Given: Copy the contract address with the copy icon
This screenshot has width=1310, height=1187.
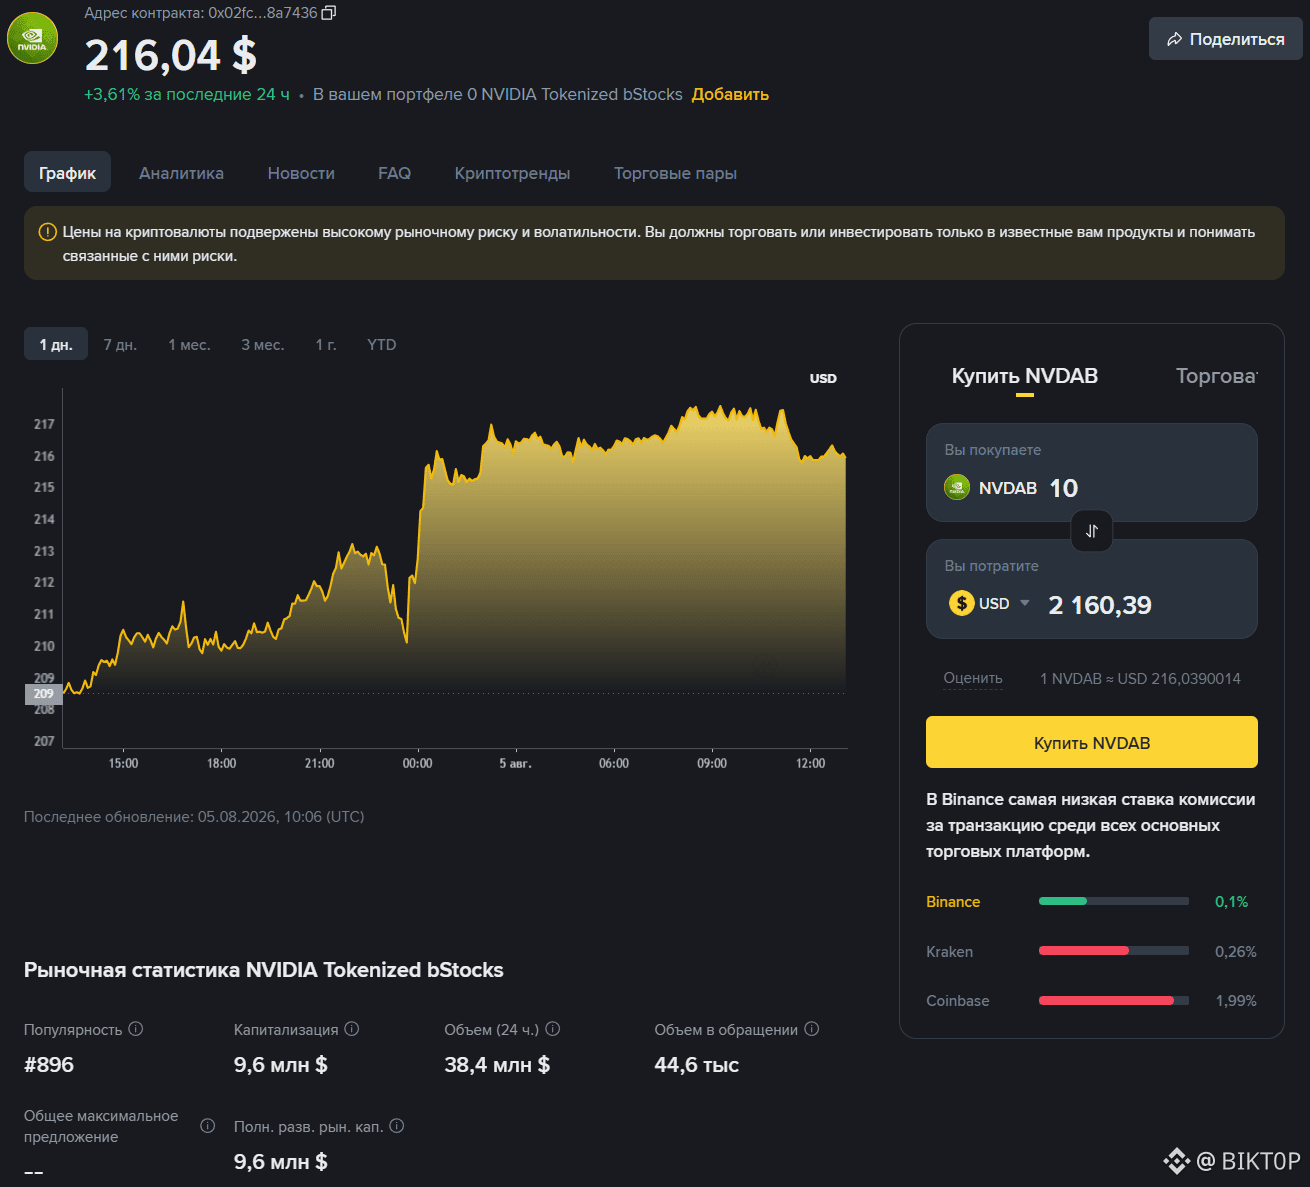Looking at the screenshot, I should (x=329, y=13).
